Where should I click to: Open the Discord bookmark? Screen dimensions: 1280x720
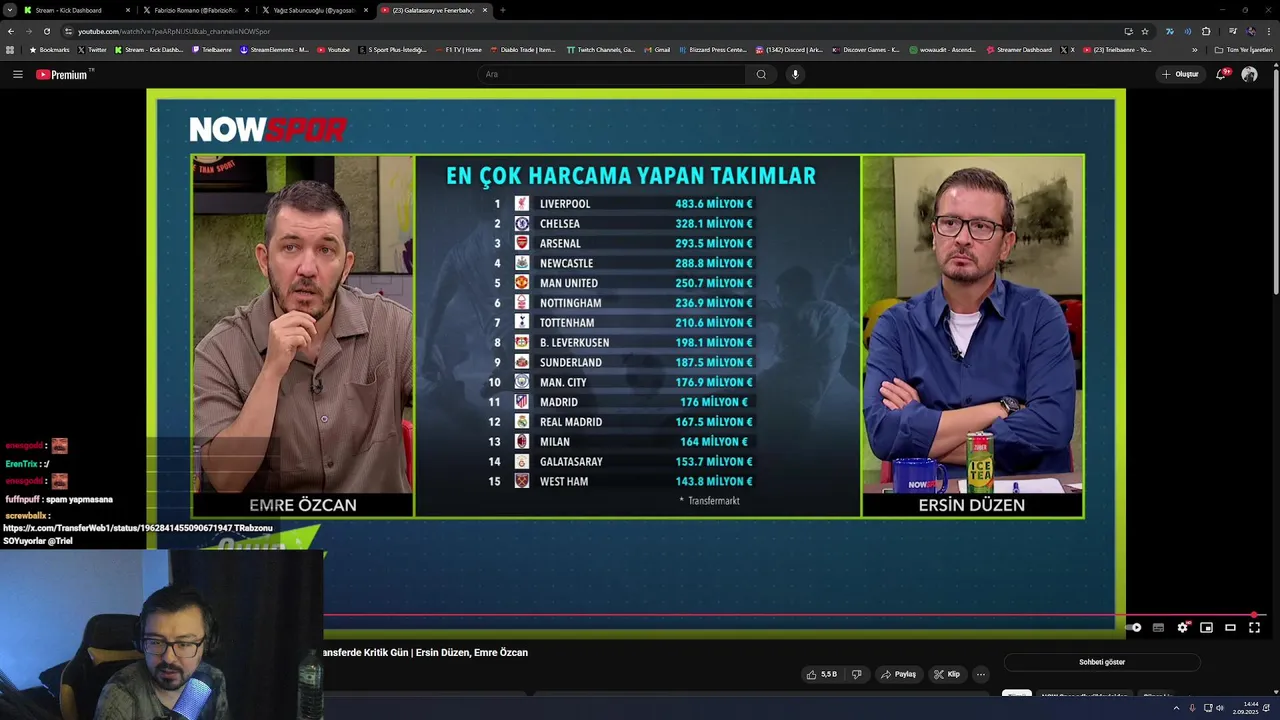tap(790, 49)
